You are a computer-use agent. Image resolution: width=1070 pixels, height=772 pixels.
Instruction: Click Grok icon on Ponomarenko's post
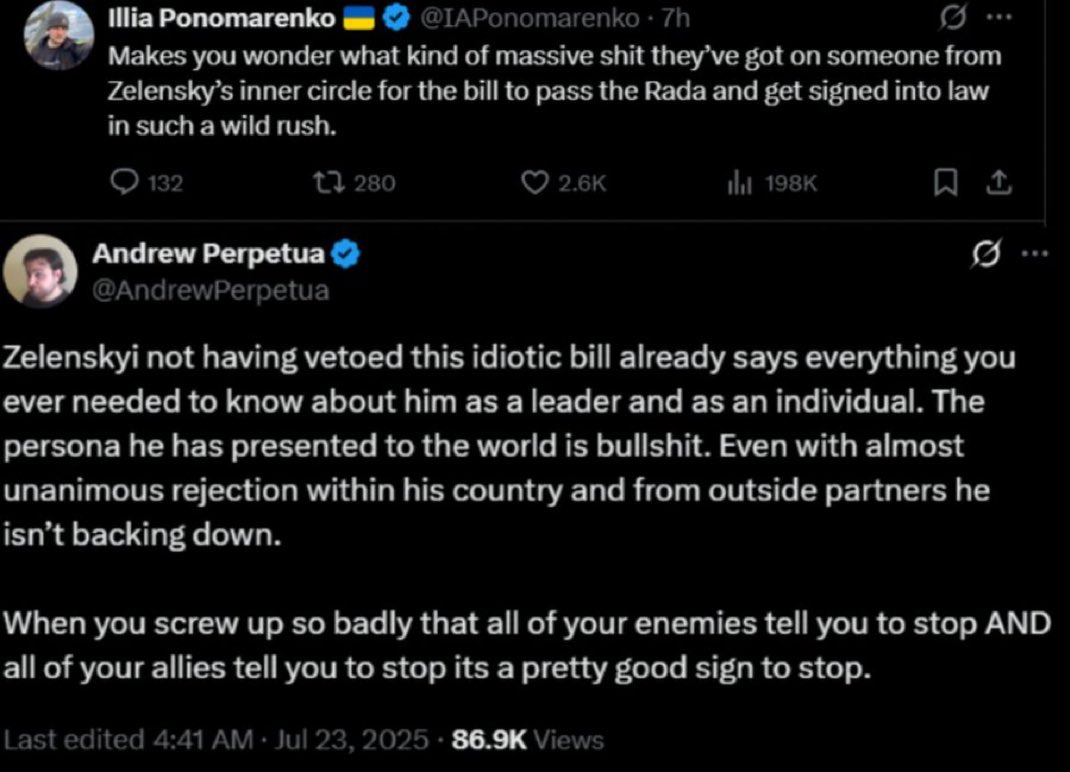click(x=952, y=18)
